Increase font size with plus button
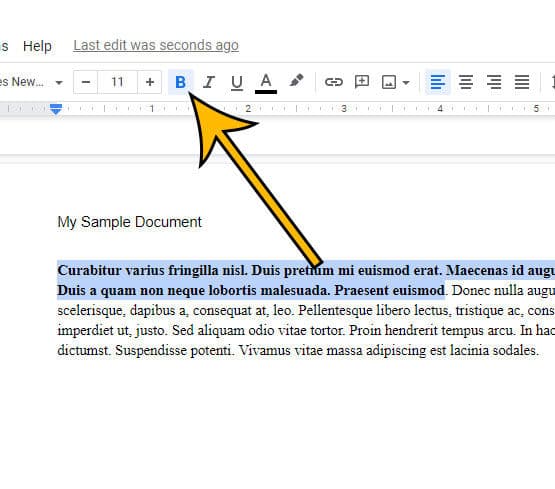 [x=150, y=82]
